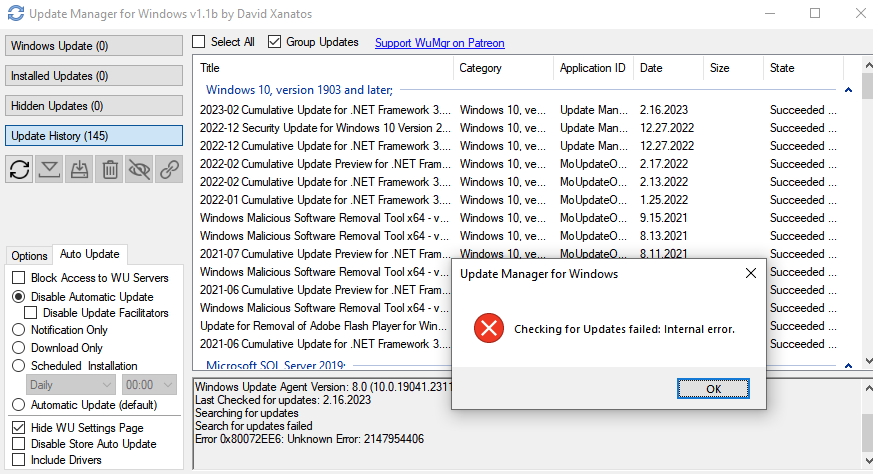Click the Windows 10, version 1903 and later group title
This screenshot has height=474, width=873.
coord(299,90)
